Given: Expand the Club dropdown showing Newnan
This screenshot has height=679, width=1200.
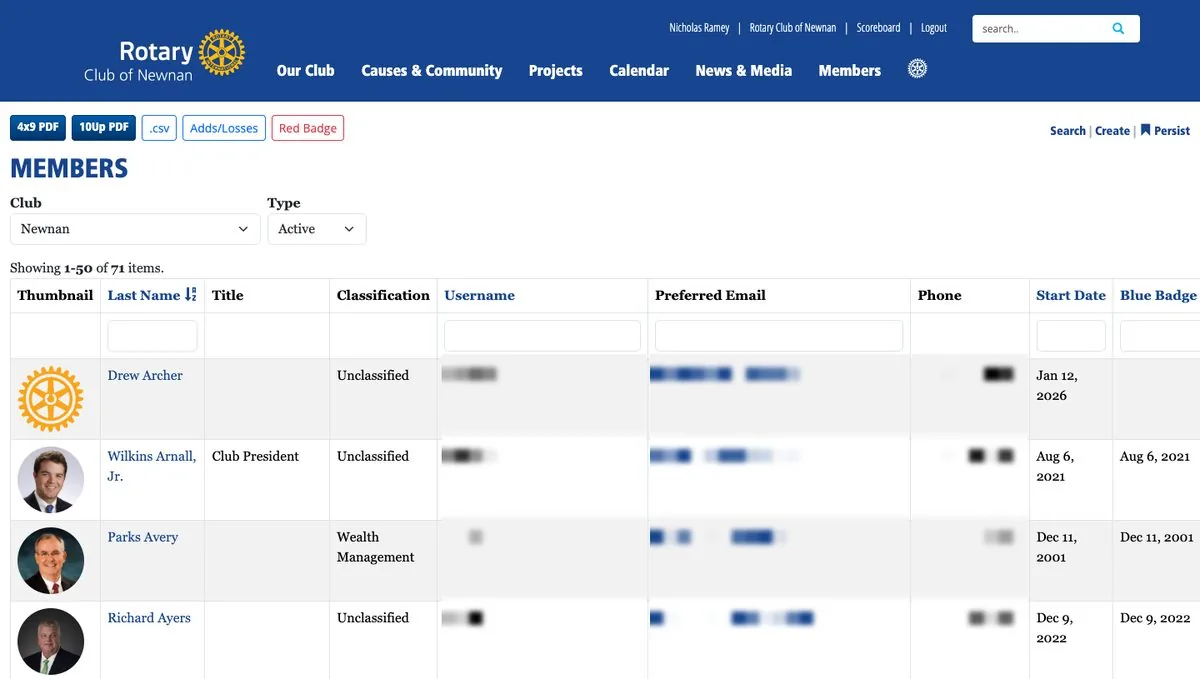Looking at the screenshot, I should click(x=134, y=229).
